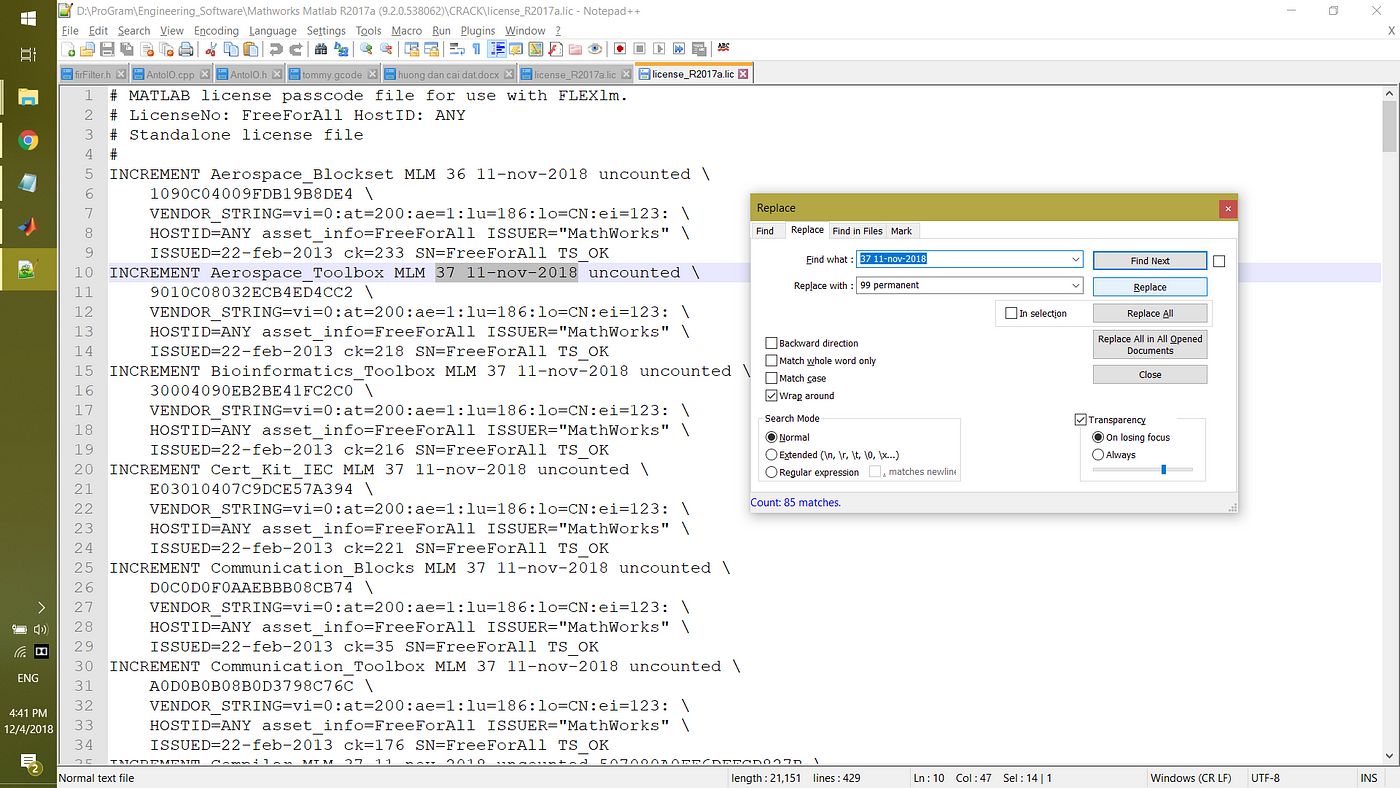This screenshot has width=1400, height=788.
Task: Open the Macro menu
Action: coord(407,31)
